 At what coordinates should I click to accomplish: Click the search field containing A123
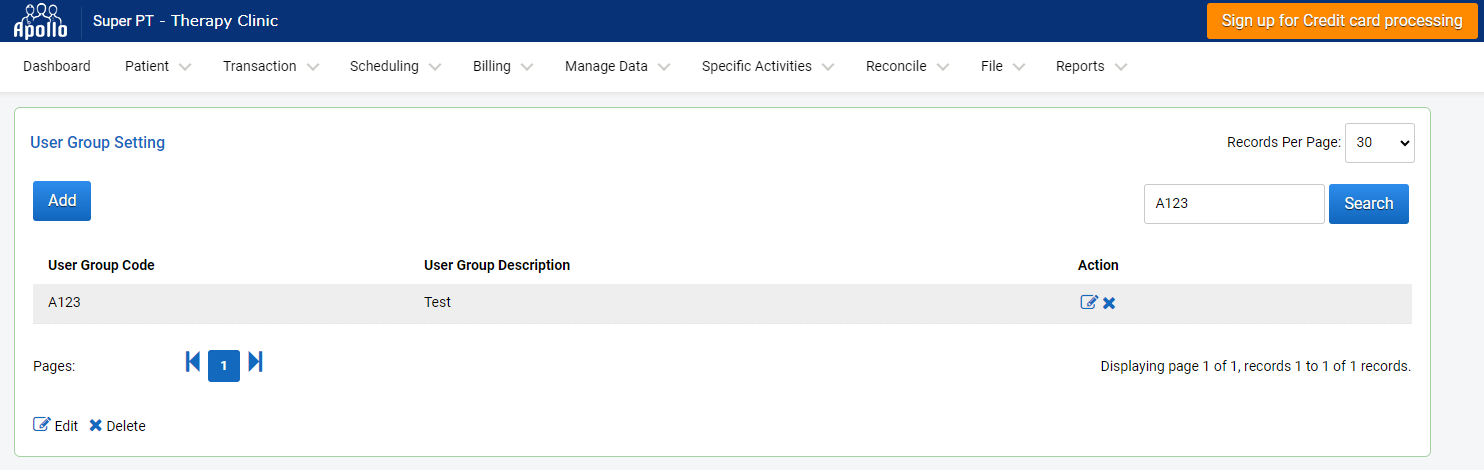(1234, 204)
